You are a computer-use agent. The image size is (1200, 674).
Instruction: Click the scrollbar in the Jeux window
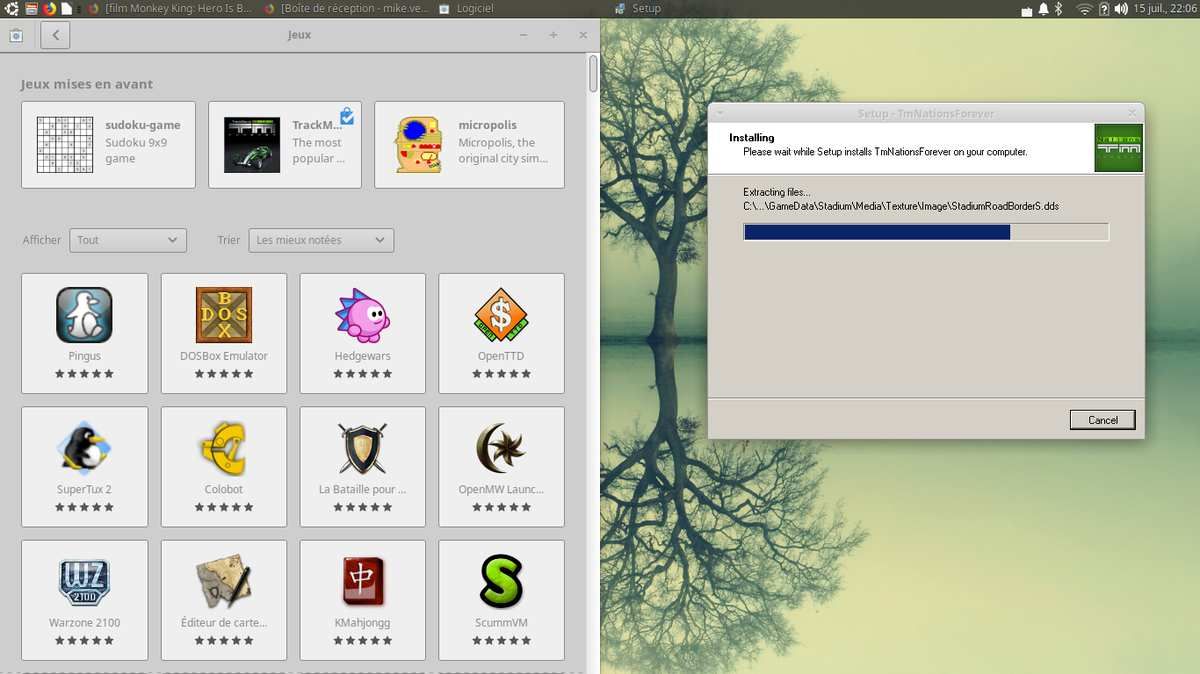(x=593, y=74)
